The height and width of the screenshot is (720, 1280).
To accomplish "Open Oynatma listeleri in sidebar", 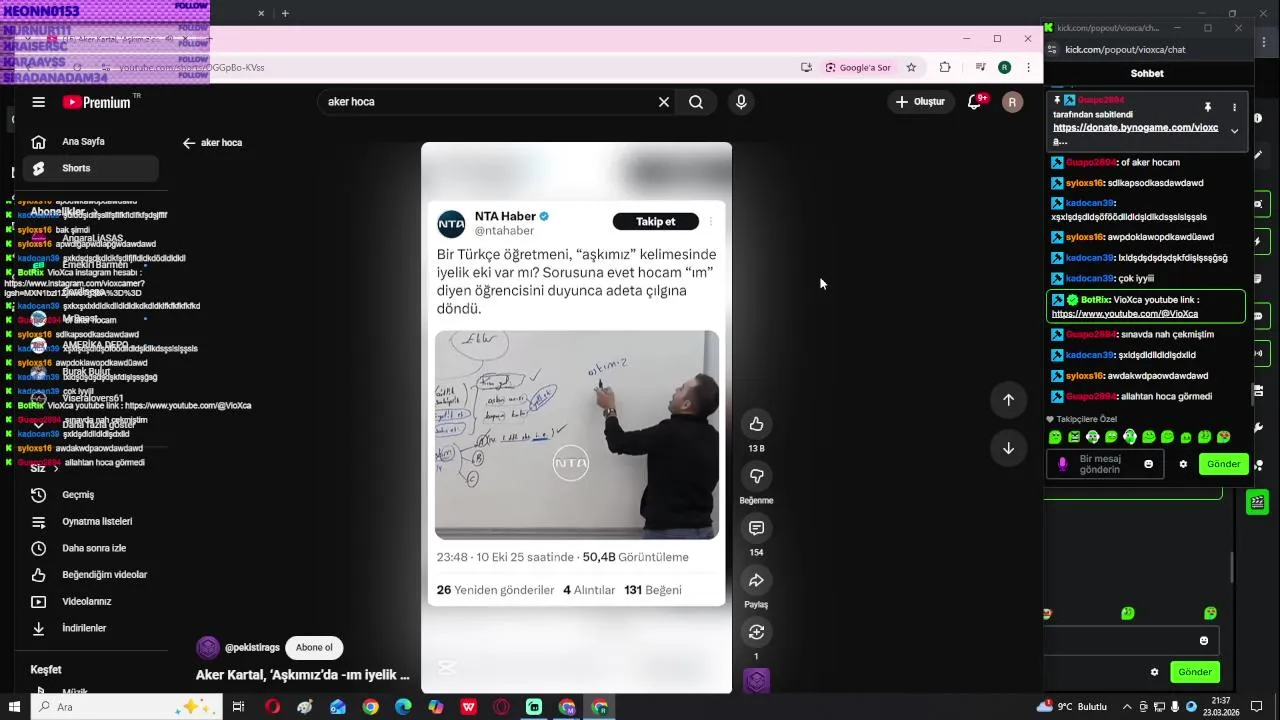I will click(90, 522).
